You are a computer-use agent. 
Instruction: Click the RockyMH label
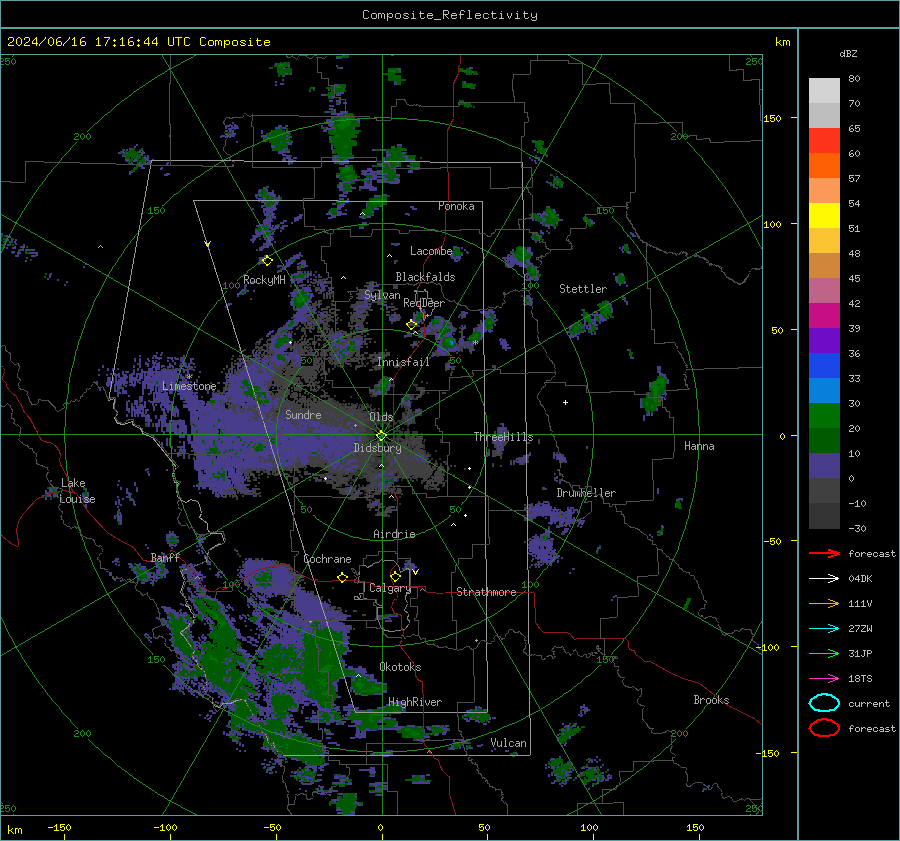click(x=264, y=280)
